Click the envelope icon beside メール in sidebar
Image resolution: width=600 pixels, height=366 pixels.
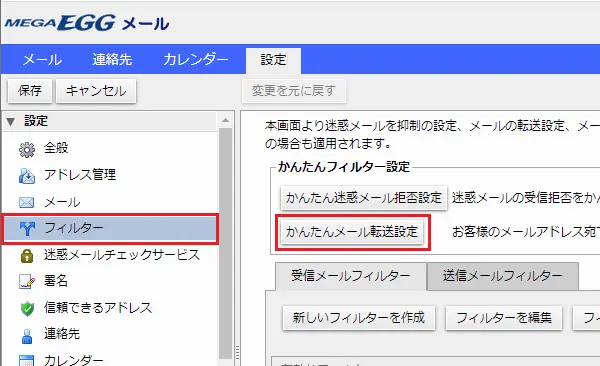click(27, 202)
